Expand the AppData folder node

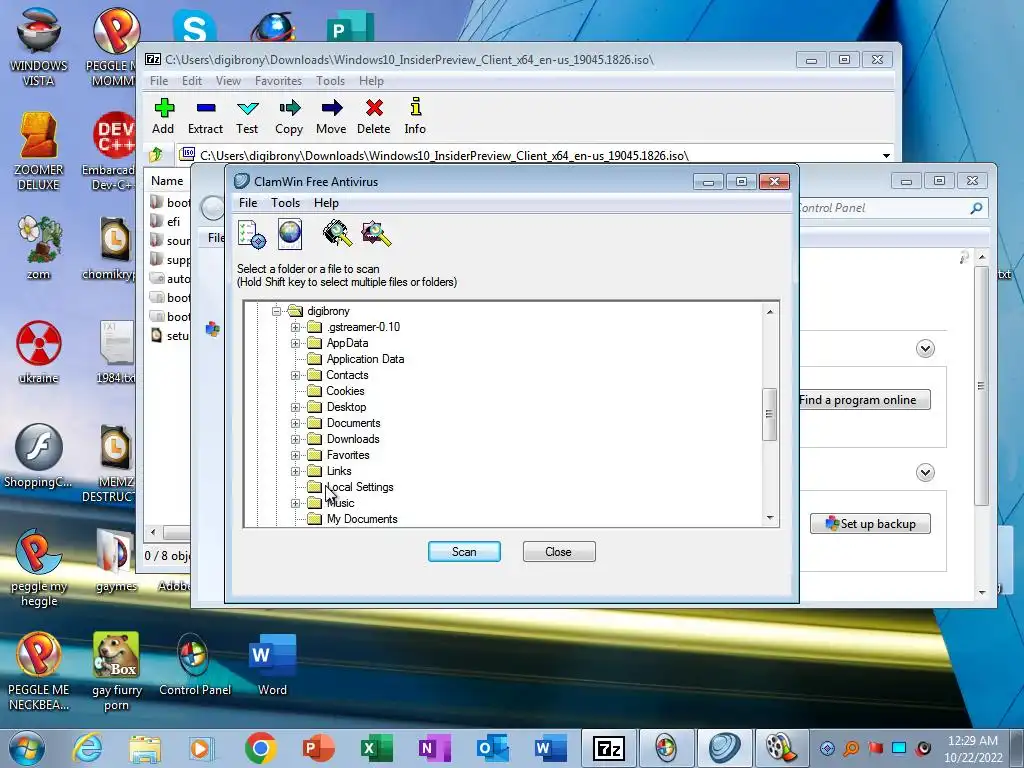[295, 343]
